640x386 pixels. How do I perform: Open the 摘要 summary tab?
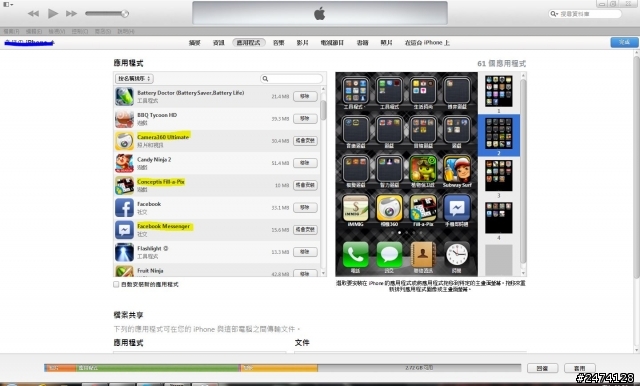pyautogui.click(x=195, y=42)
